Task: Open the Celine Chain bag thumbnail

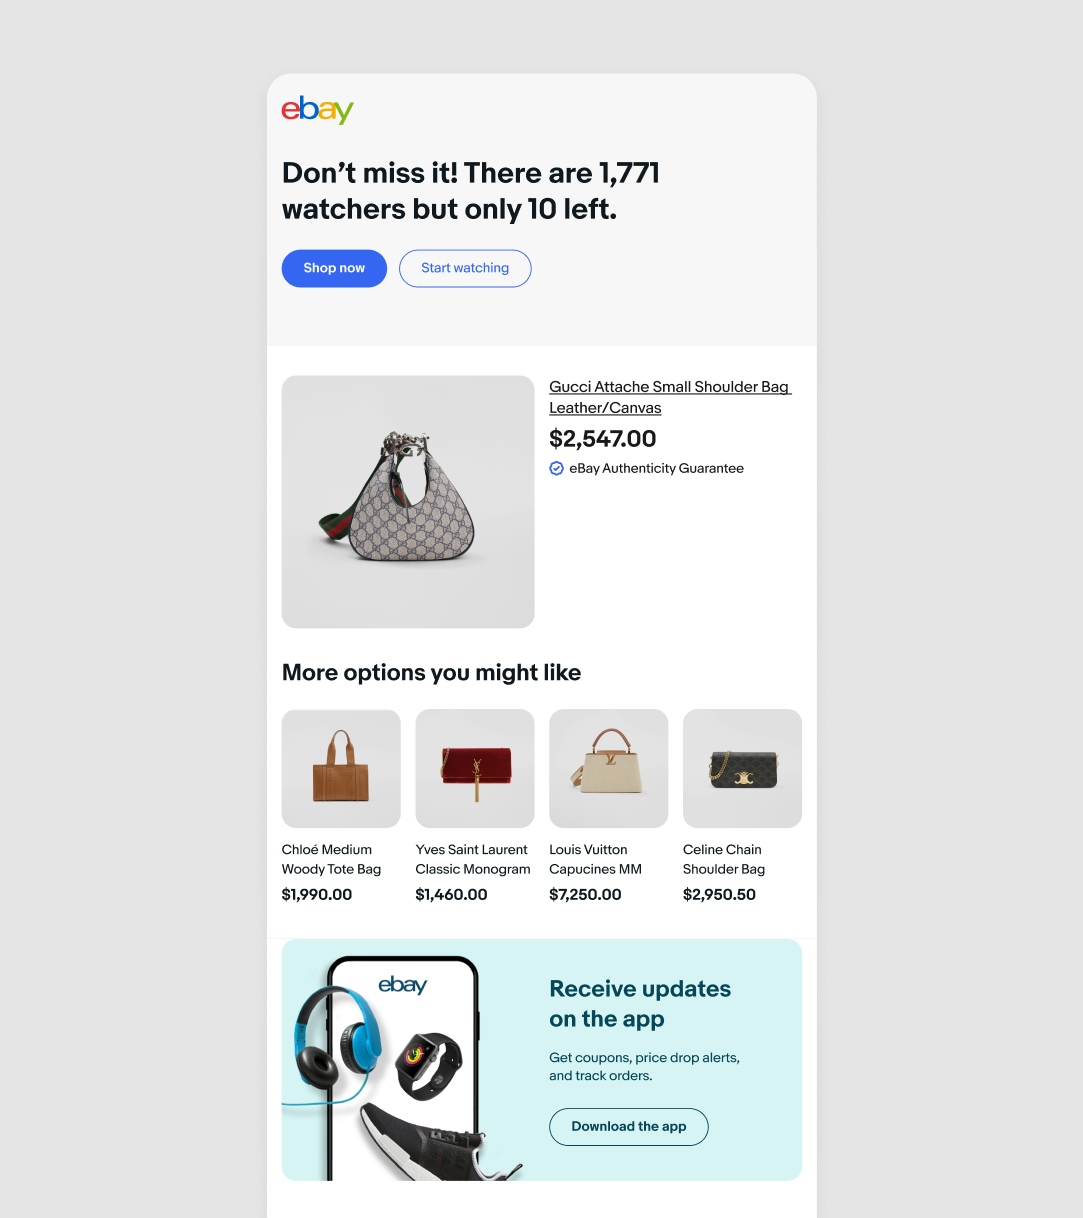Action: point(742,768)
